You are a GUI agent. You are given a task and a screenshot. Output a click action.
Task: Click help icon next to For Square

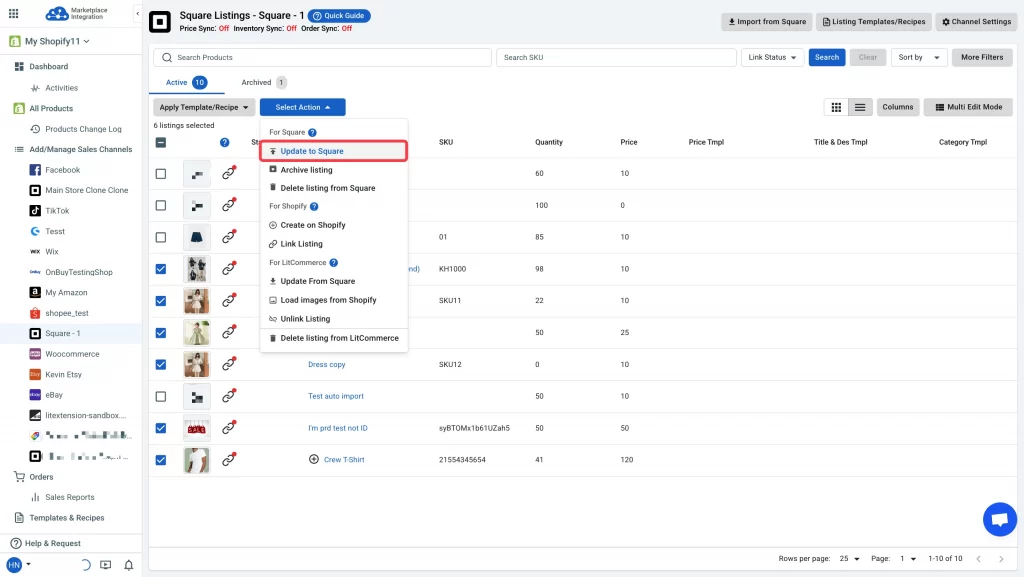coord(312,133)
